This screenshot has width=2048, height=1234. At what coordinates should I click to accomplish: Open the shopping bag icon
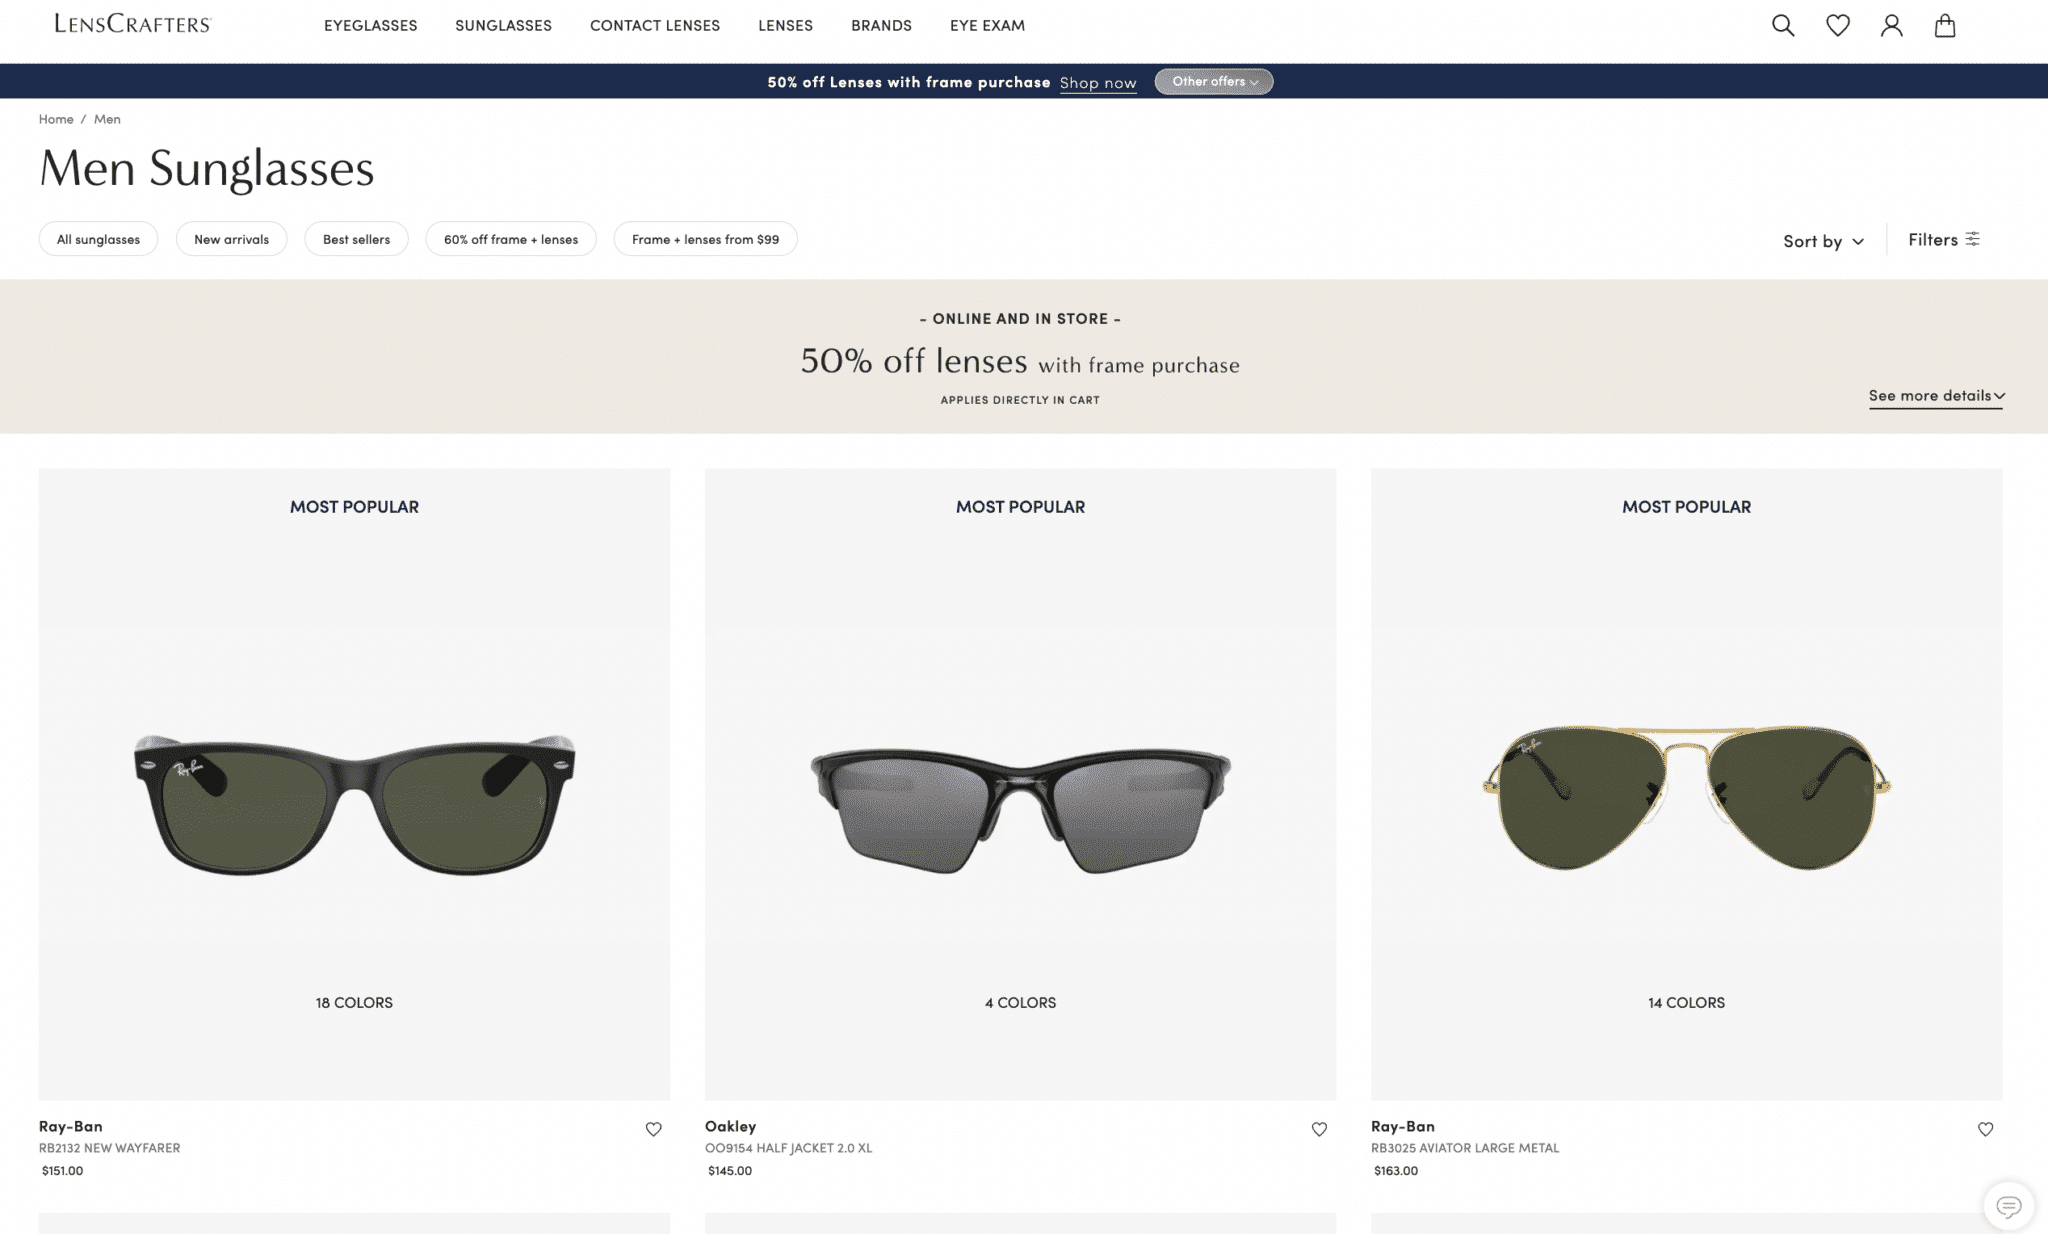click(1945, 25)
